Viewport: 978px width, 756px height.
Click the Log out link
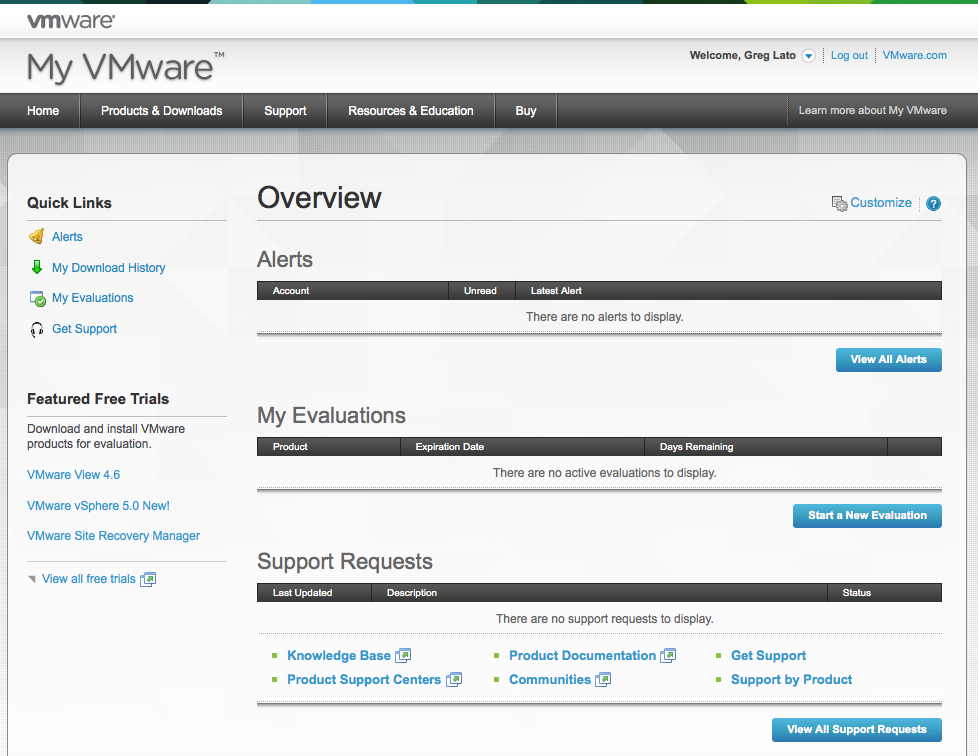pyautogui.click(x=849, y=56)
